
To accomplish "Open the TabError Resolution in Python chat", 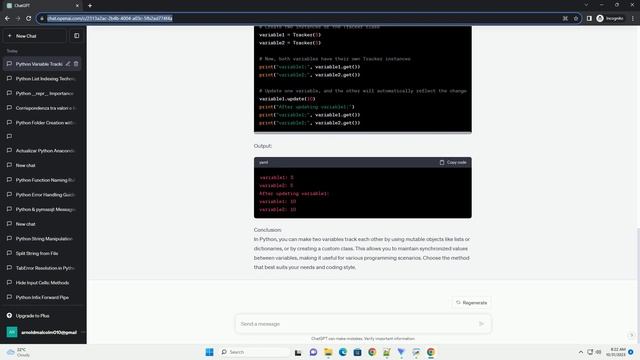I will (x=42, y=268).
